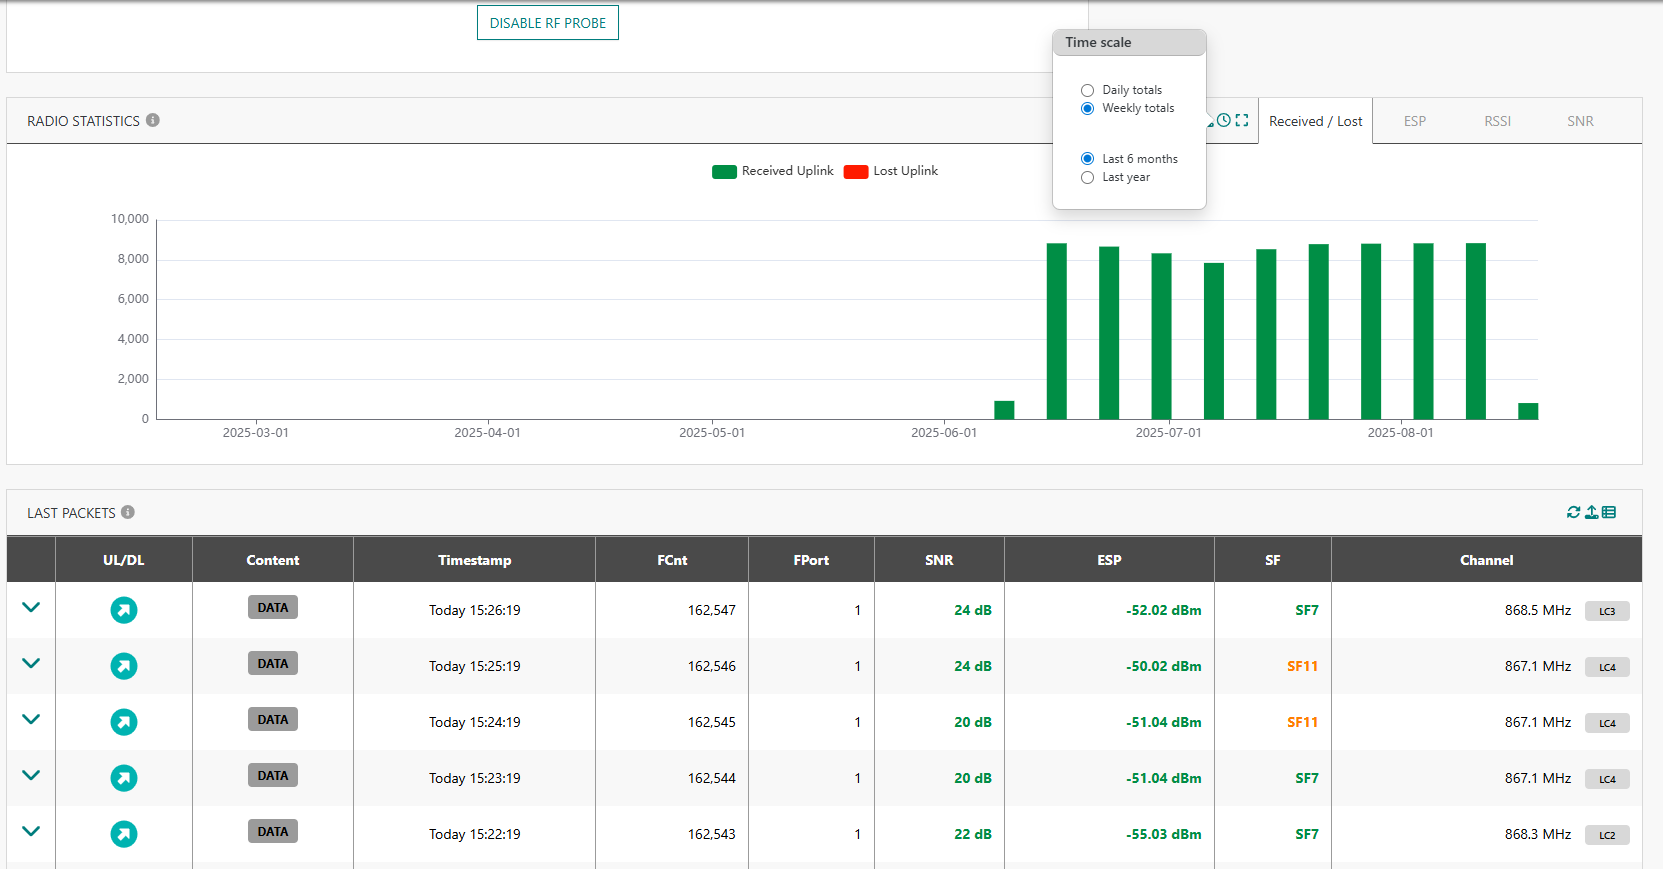Expand details for the 15:22:19 packet
The image size is (1663, 869).
31,832
